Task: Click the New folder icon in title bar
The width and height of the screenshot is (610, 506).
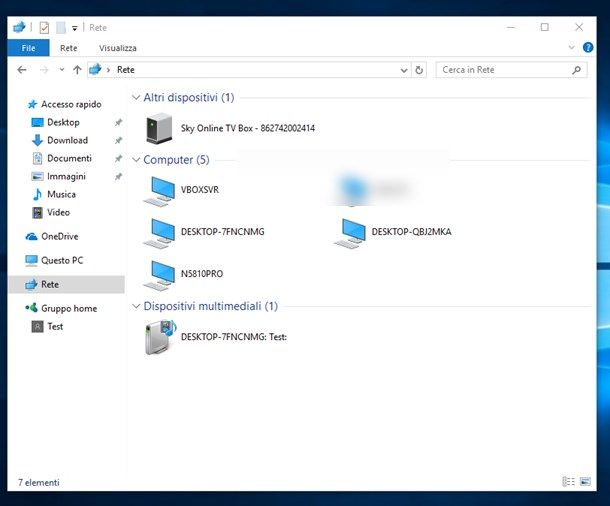Action: tap(61, 28)
